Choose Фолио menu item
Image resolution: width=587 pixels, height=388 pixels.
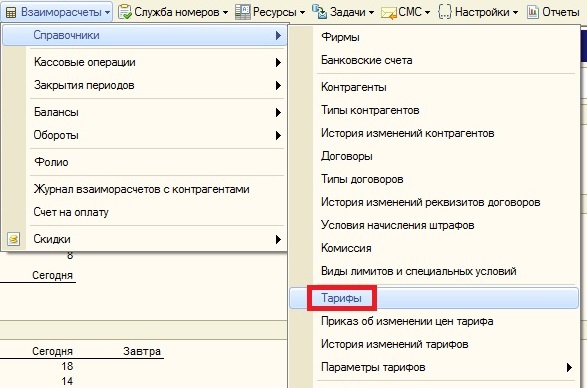[x=145, y=162]
